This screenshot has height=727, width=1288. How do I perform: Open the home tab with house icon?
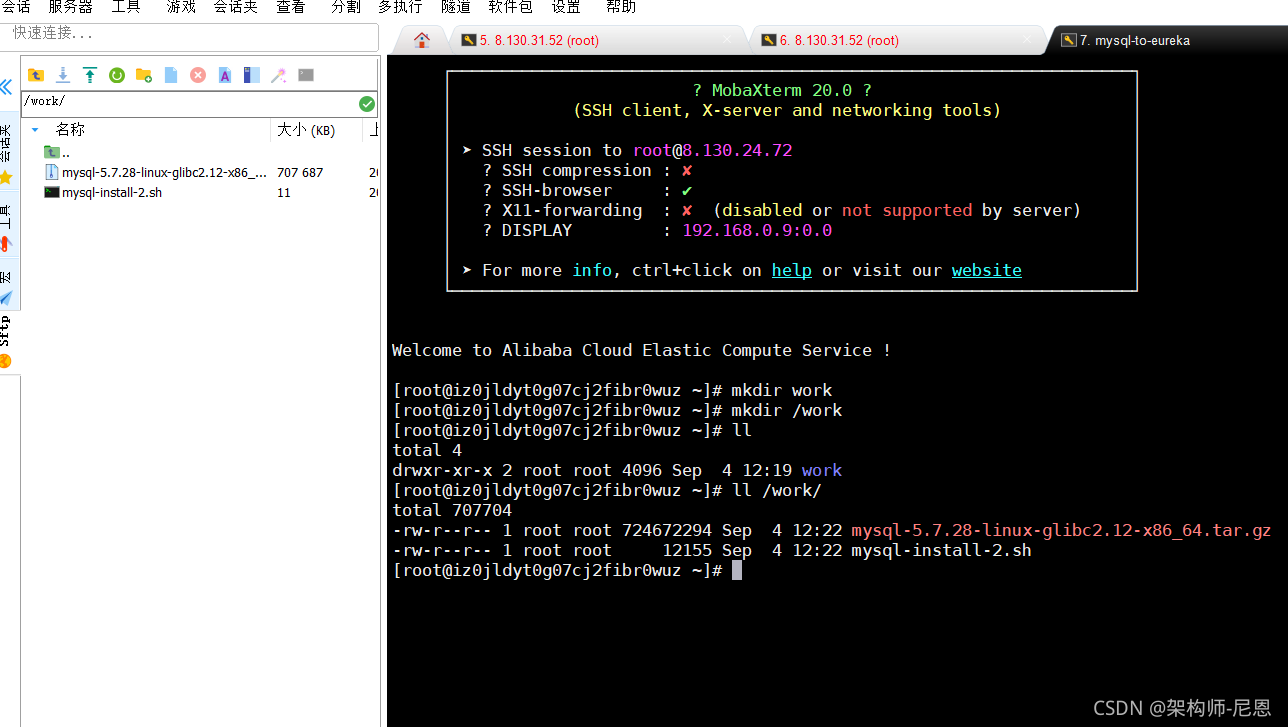point(422,40)
